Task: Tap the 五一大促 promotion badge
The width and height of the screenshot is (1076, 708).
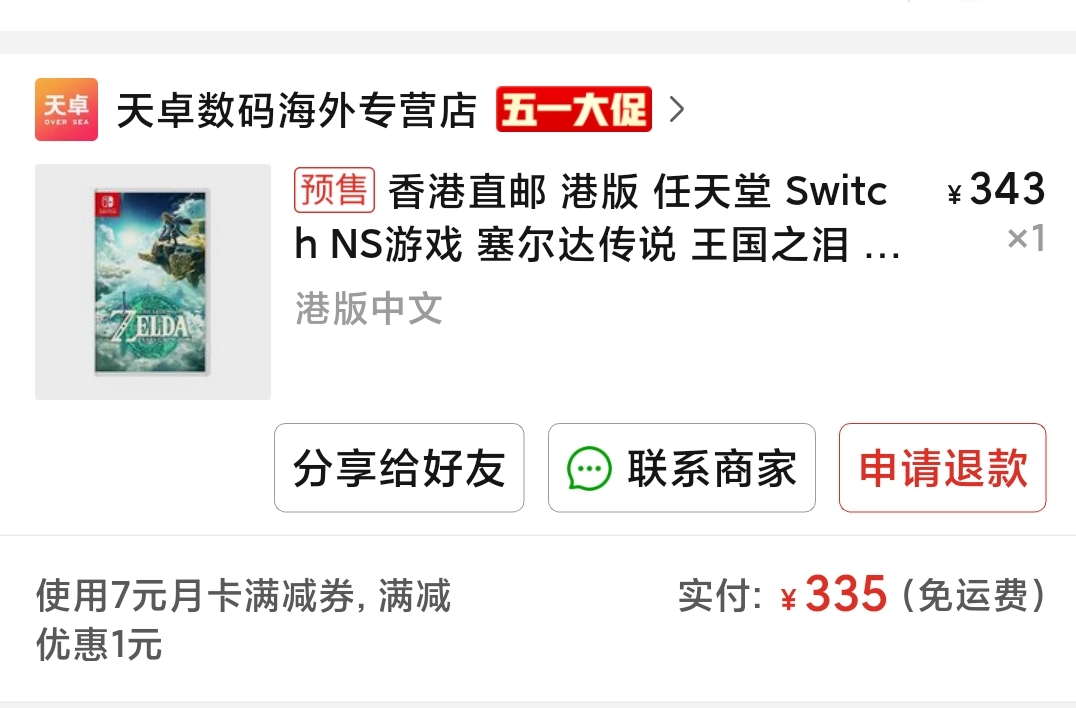Action: [x=574, y=109]
